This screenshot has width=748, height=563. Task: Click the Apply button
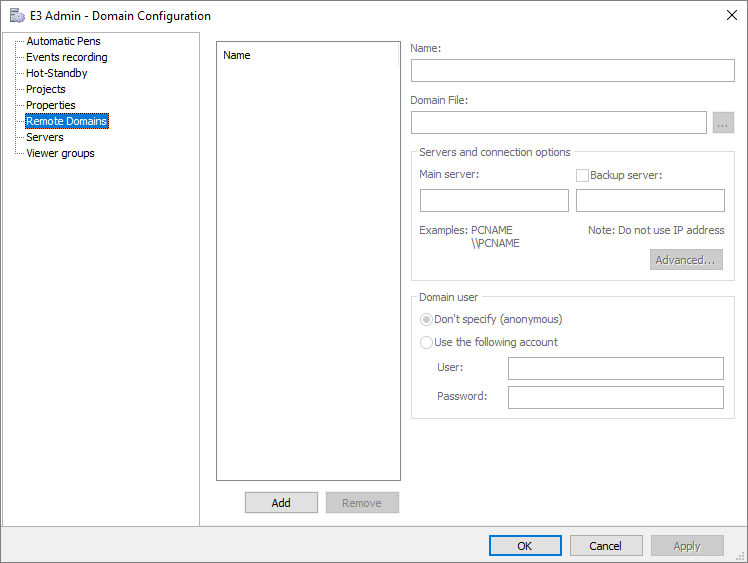pyautogui.click(x=687, y=545)
